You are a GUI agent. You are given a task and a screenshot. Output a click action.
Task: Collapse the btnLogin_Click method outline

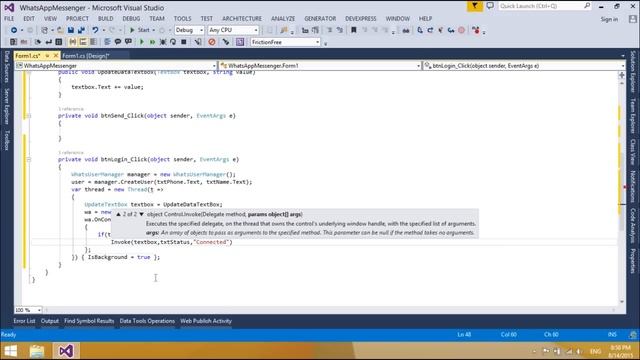[x=29, y=160]
